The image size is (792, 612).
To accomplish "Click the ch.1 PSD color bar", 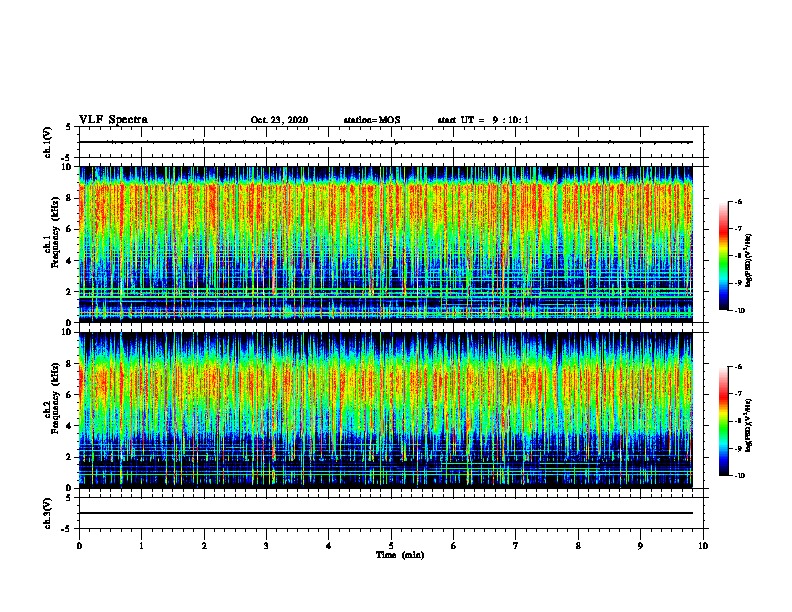I will tap(723, 256).
